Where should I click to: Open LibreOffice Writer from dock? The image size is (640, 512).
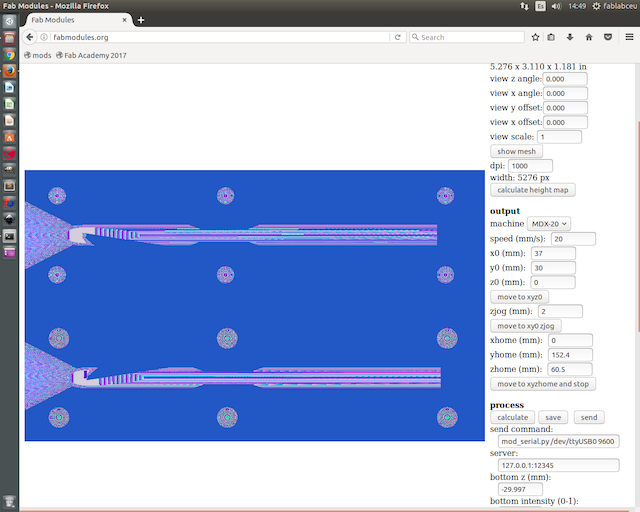tap(9, 88)
